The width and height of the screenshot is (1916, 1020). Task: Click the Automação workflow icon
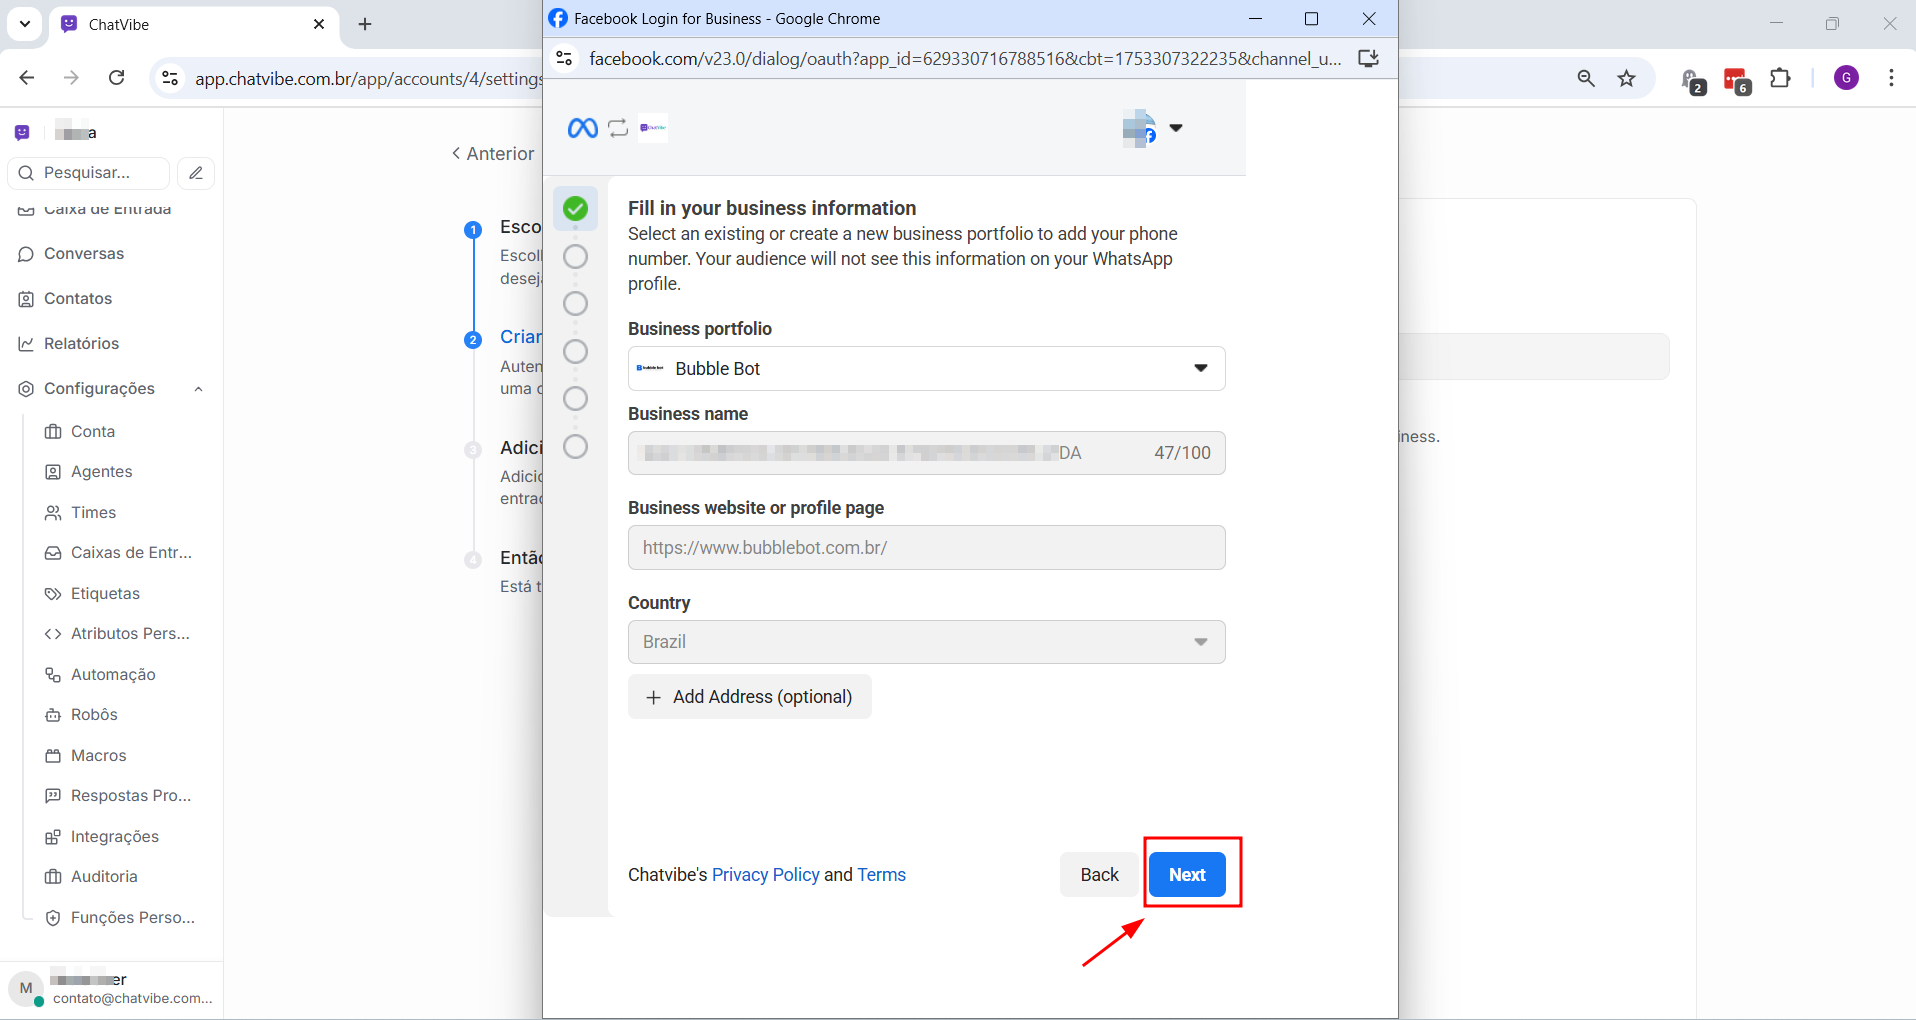tap(53, 675)
